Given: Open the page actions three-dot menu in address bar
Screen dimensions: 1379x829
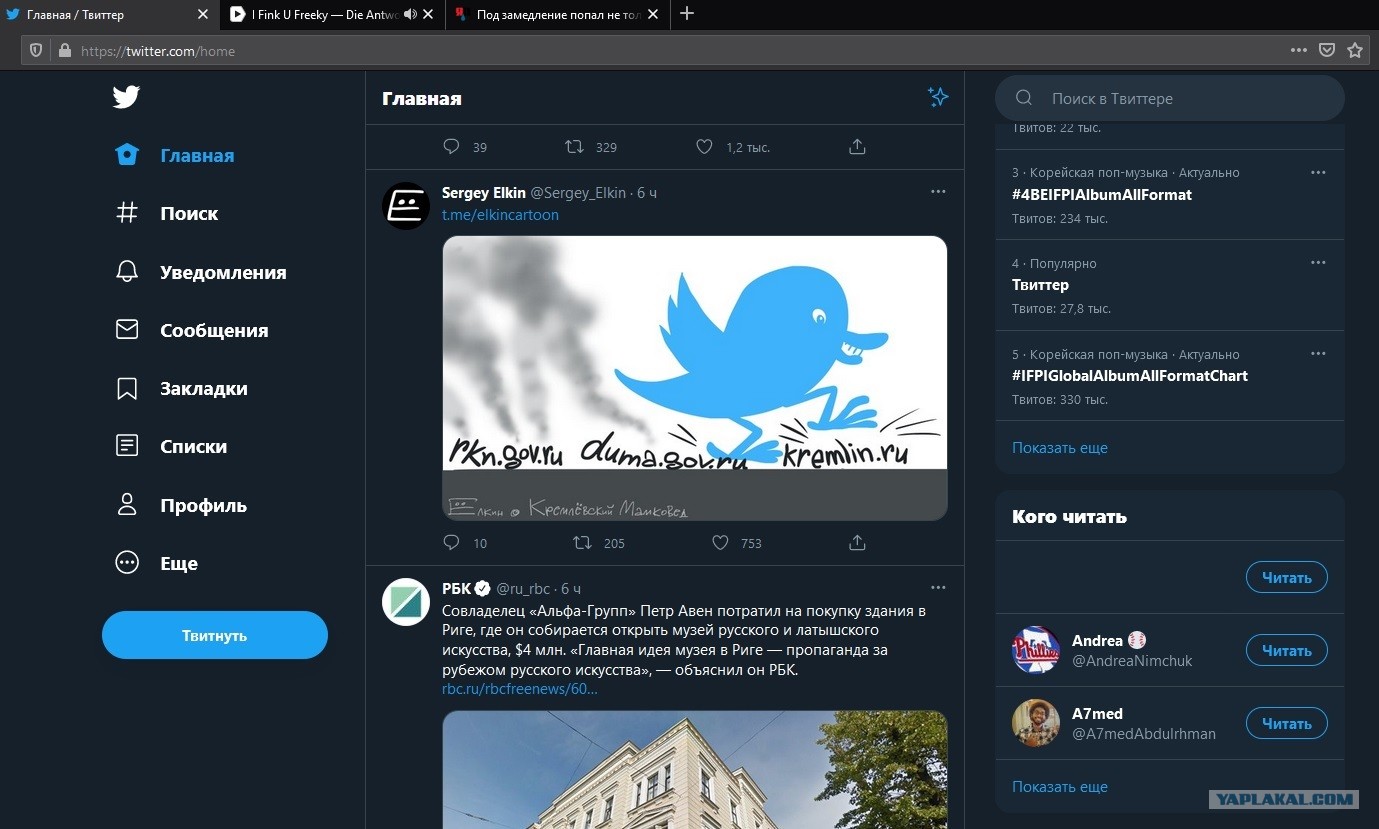Looking at the screenshot, I should (1298, 50).
